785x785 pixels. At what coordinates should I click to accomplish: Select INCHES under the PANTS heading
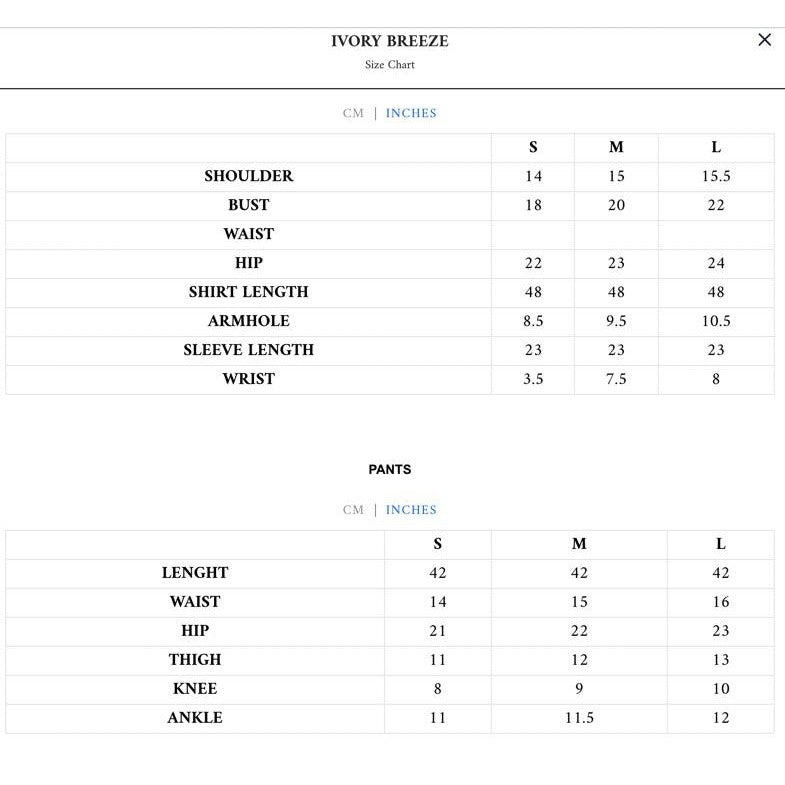pyautogui.click(x=411, y=510)
